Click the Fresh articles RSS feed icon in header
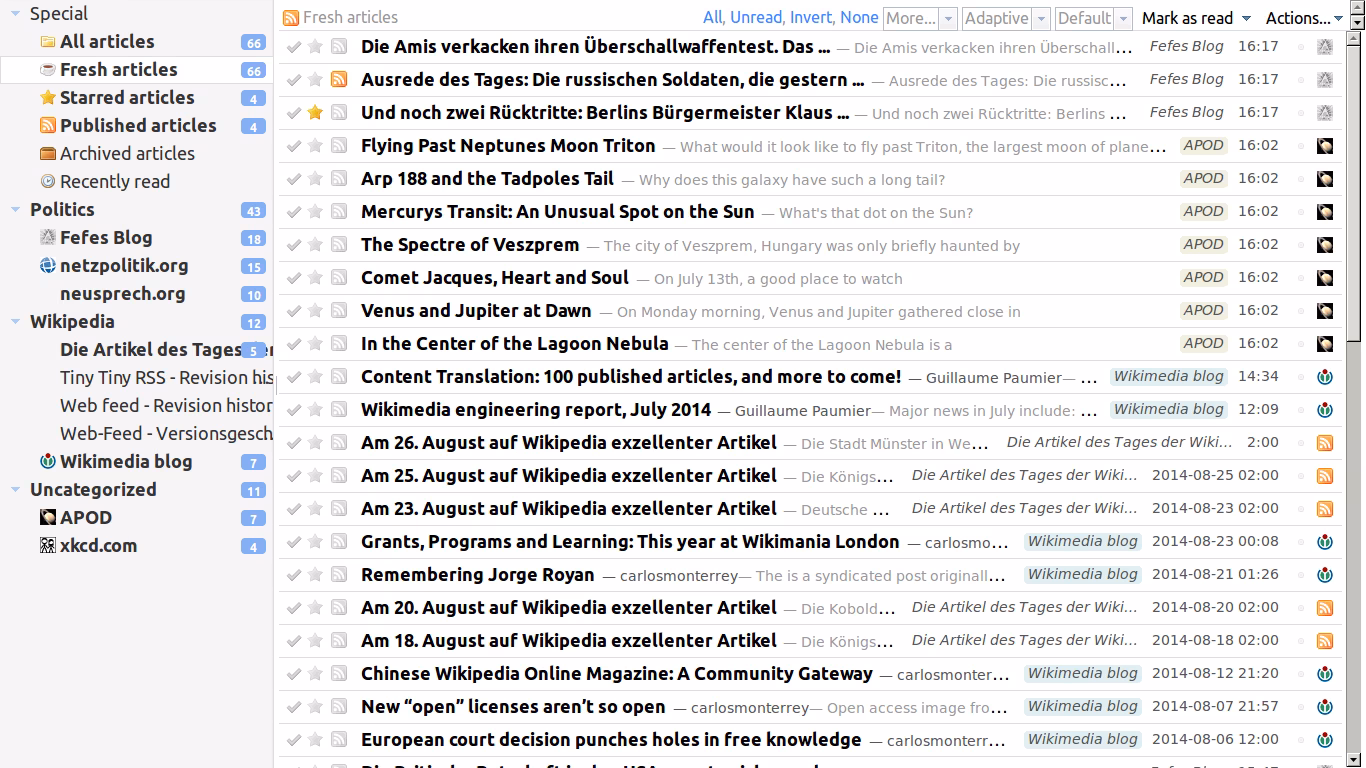 click(x=291, y=18)
